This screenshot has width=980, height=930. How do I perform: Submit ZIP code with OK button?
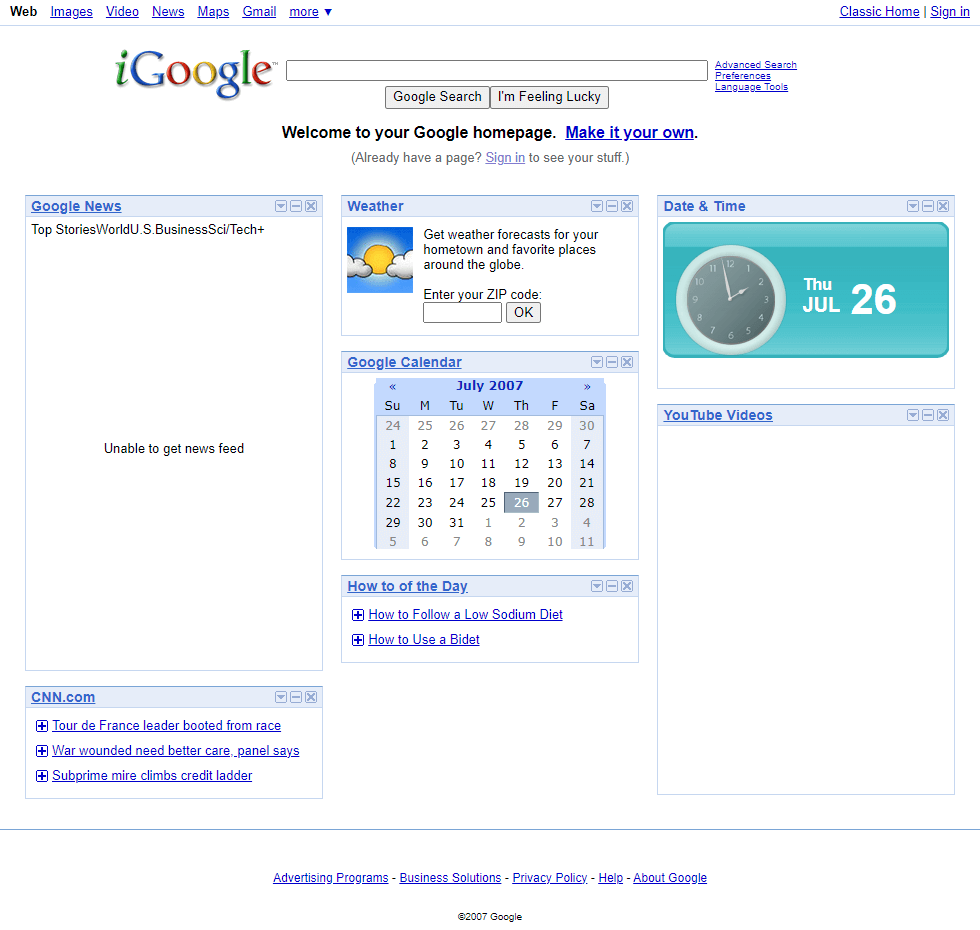tap(524, 312)
